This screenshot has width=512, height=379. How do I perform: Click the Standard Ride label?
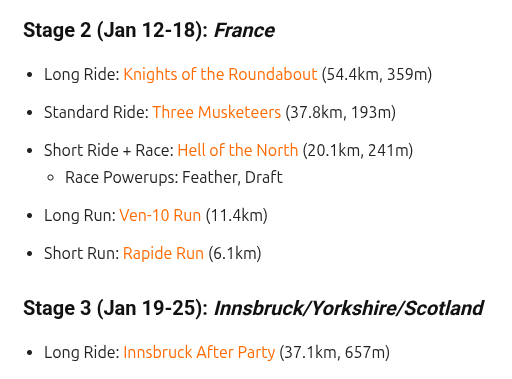96,112
